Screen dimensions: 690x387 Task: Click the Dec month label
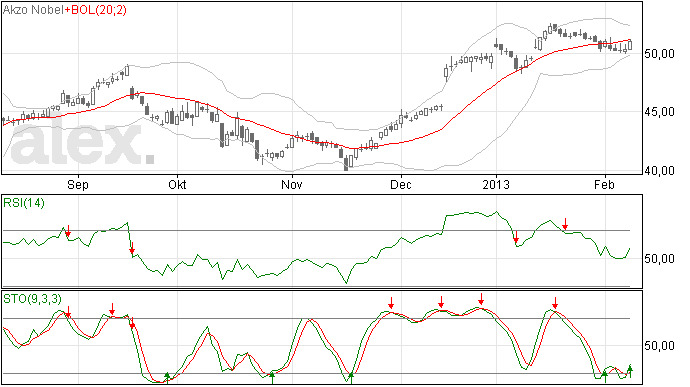tap(401, 184)
